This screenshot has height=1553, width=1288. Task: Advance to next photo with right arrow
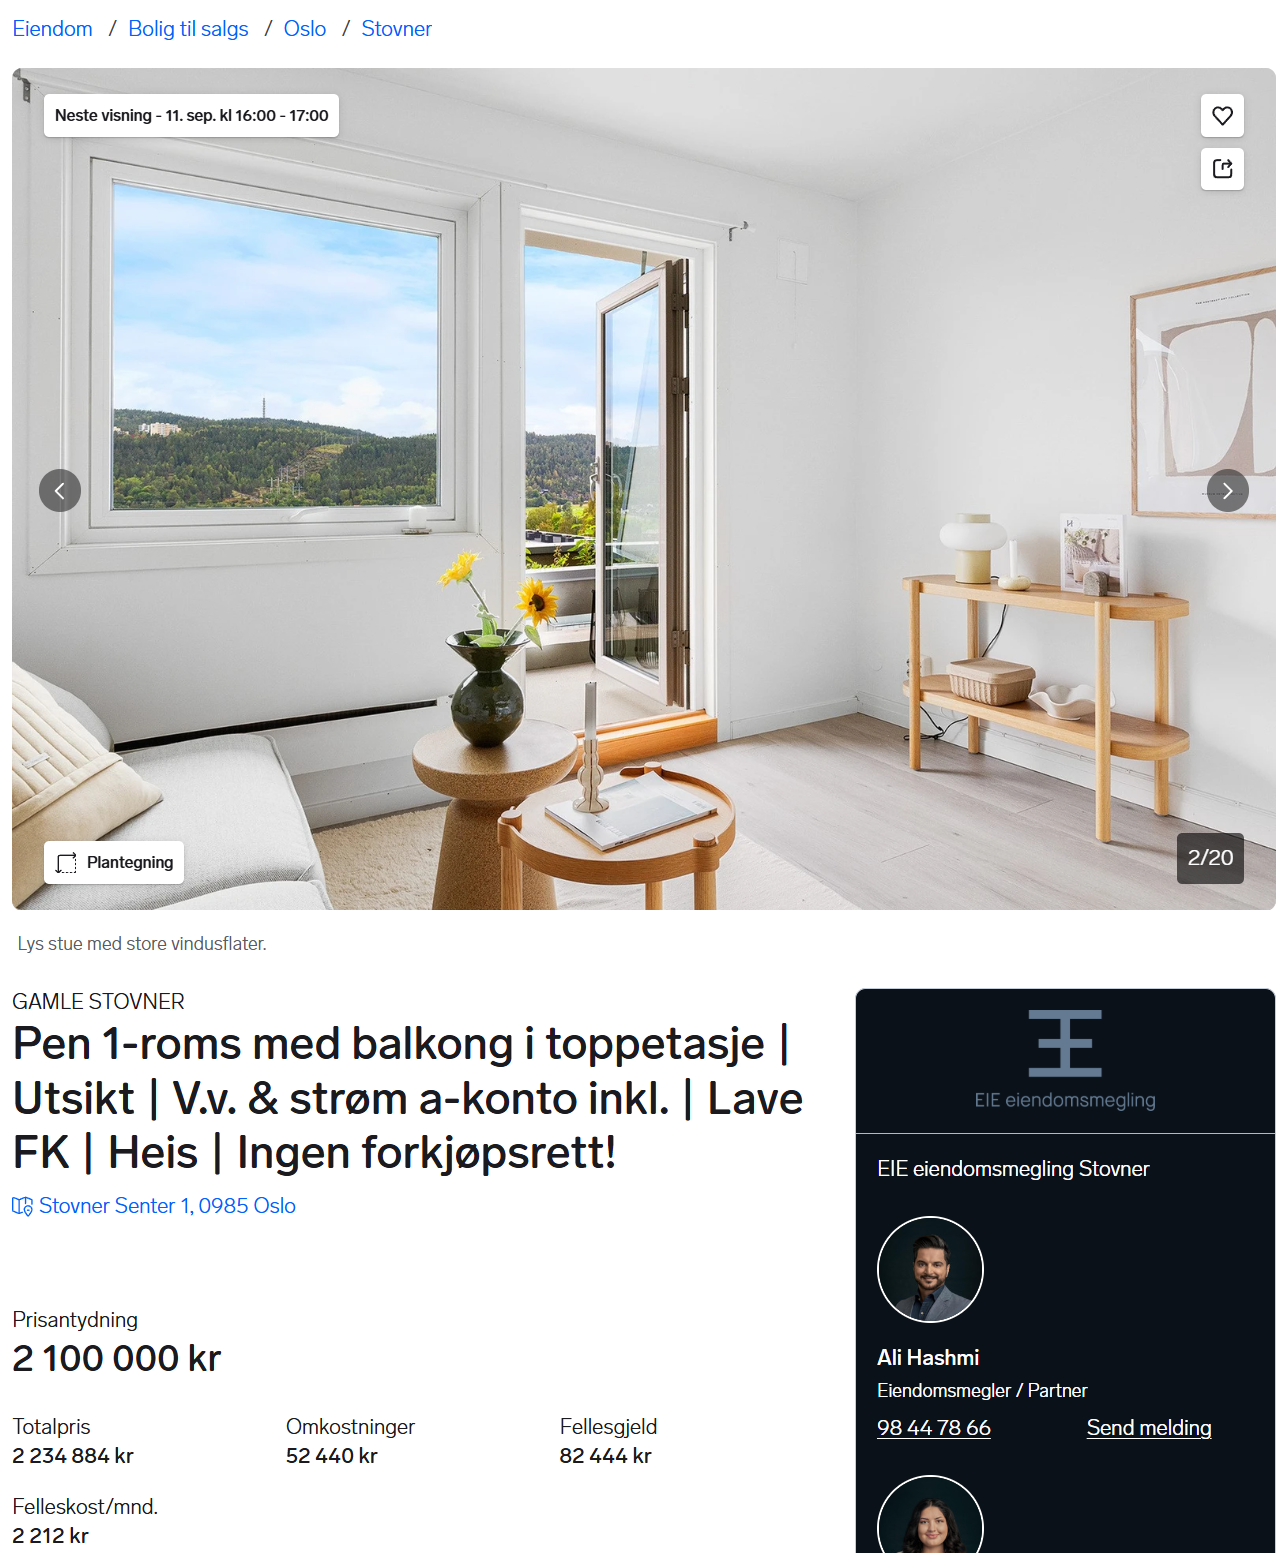click(x=1227, y=491)
